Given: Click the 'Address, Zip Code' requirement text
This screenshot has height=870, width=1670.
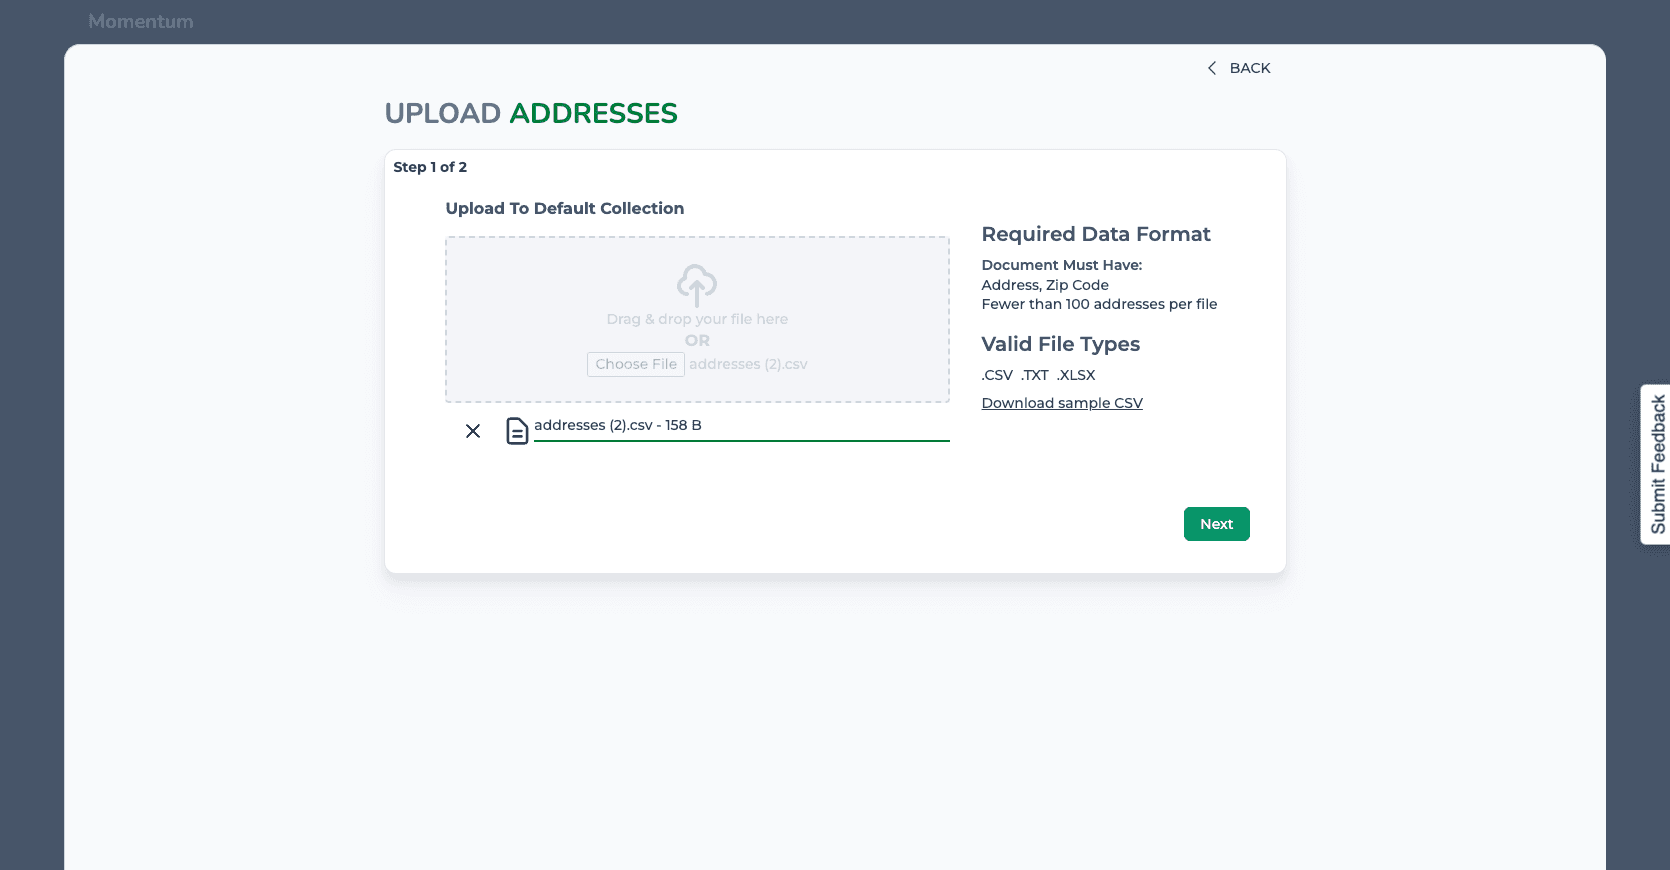Looking at the screenshot, I should (1045, 285).
